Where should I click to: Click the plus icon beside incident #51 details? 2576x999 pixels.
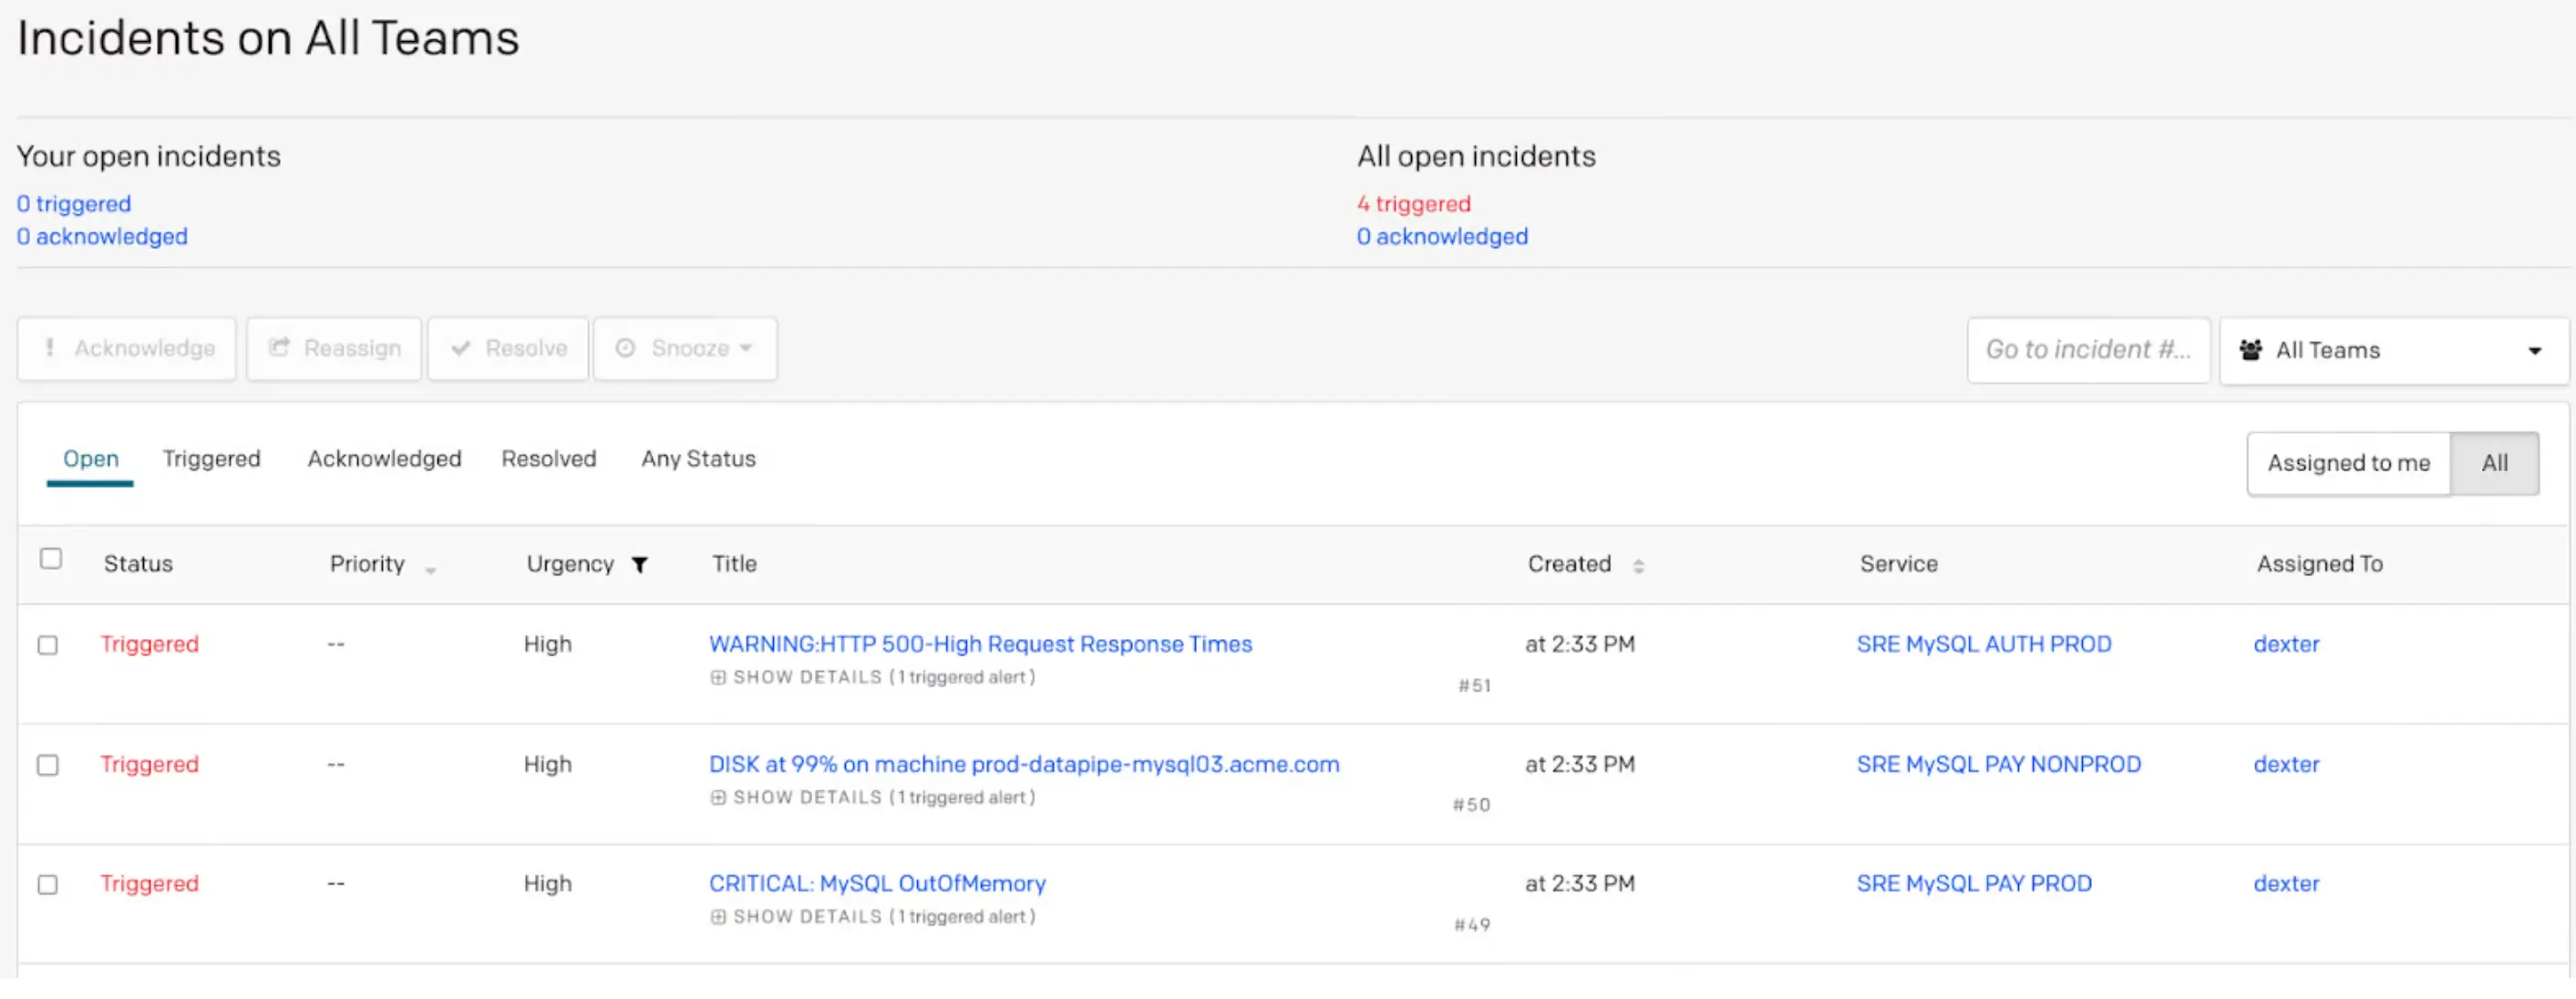718,677
